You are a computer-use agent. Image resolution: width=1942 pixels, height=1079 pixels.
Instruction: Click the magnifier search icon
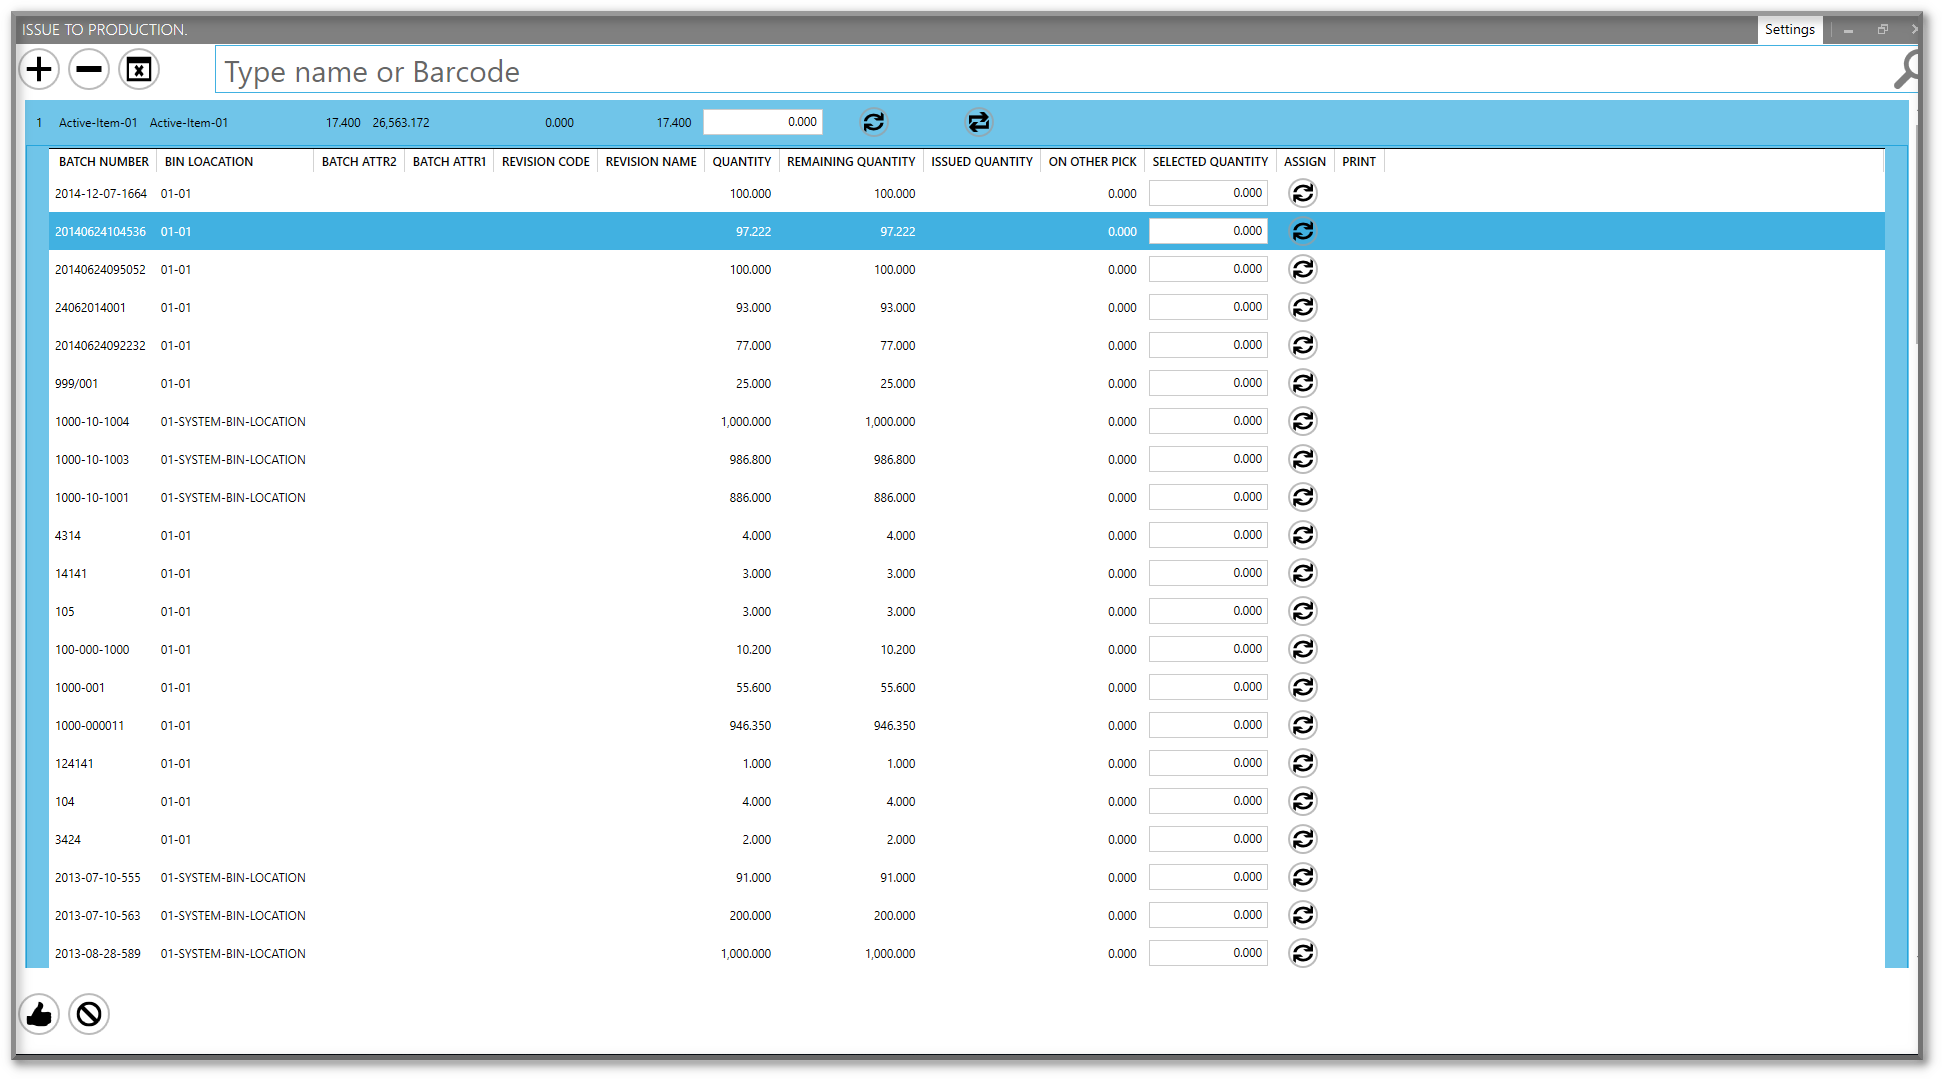[x=1906, y=70]
